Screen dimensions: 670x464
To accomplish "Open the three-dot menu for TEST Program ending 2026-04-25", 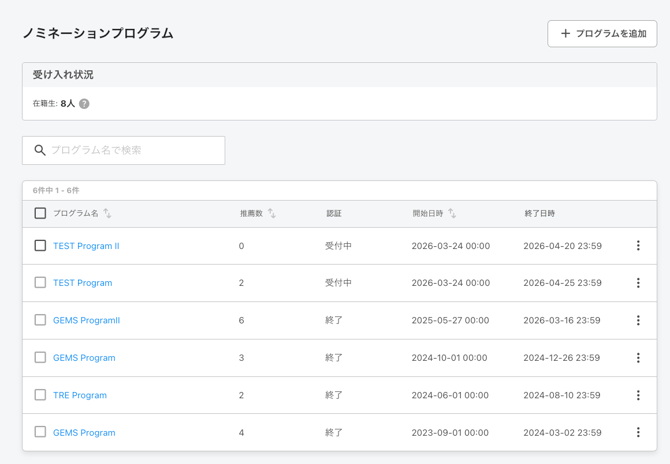I will pos(638,283).
